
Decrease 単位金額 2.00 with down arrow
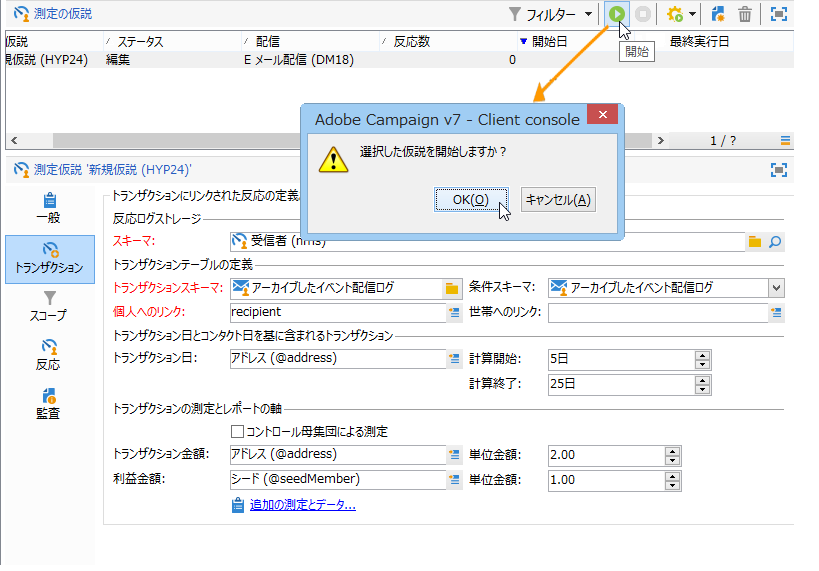click(x=673, y=460)
